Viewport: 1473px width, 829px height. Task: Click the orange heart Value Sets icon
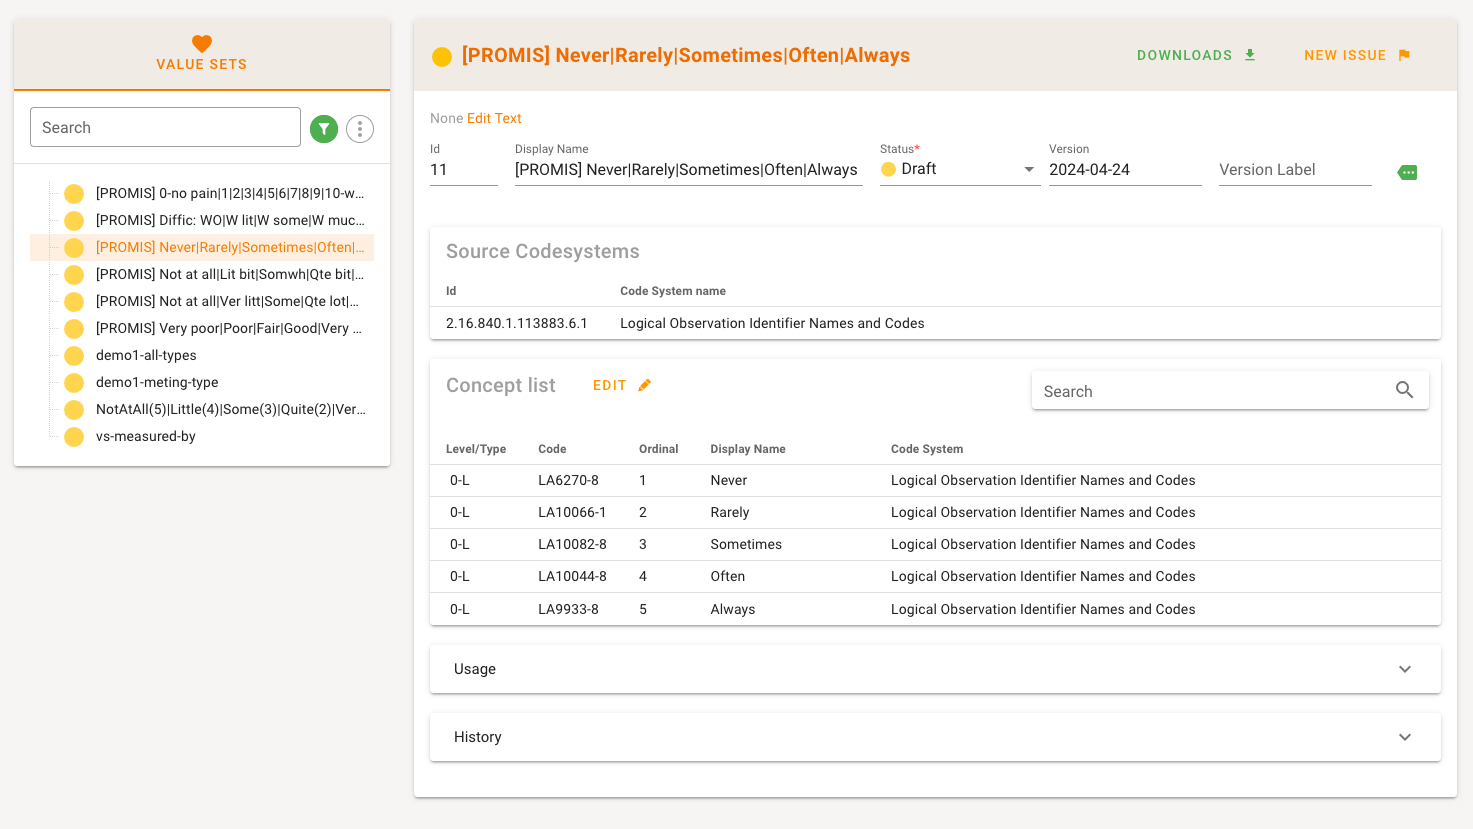pyautogui.click(x=202, y=44)
